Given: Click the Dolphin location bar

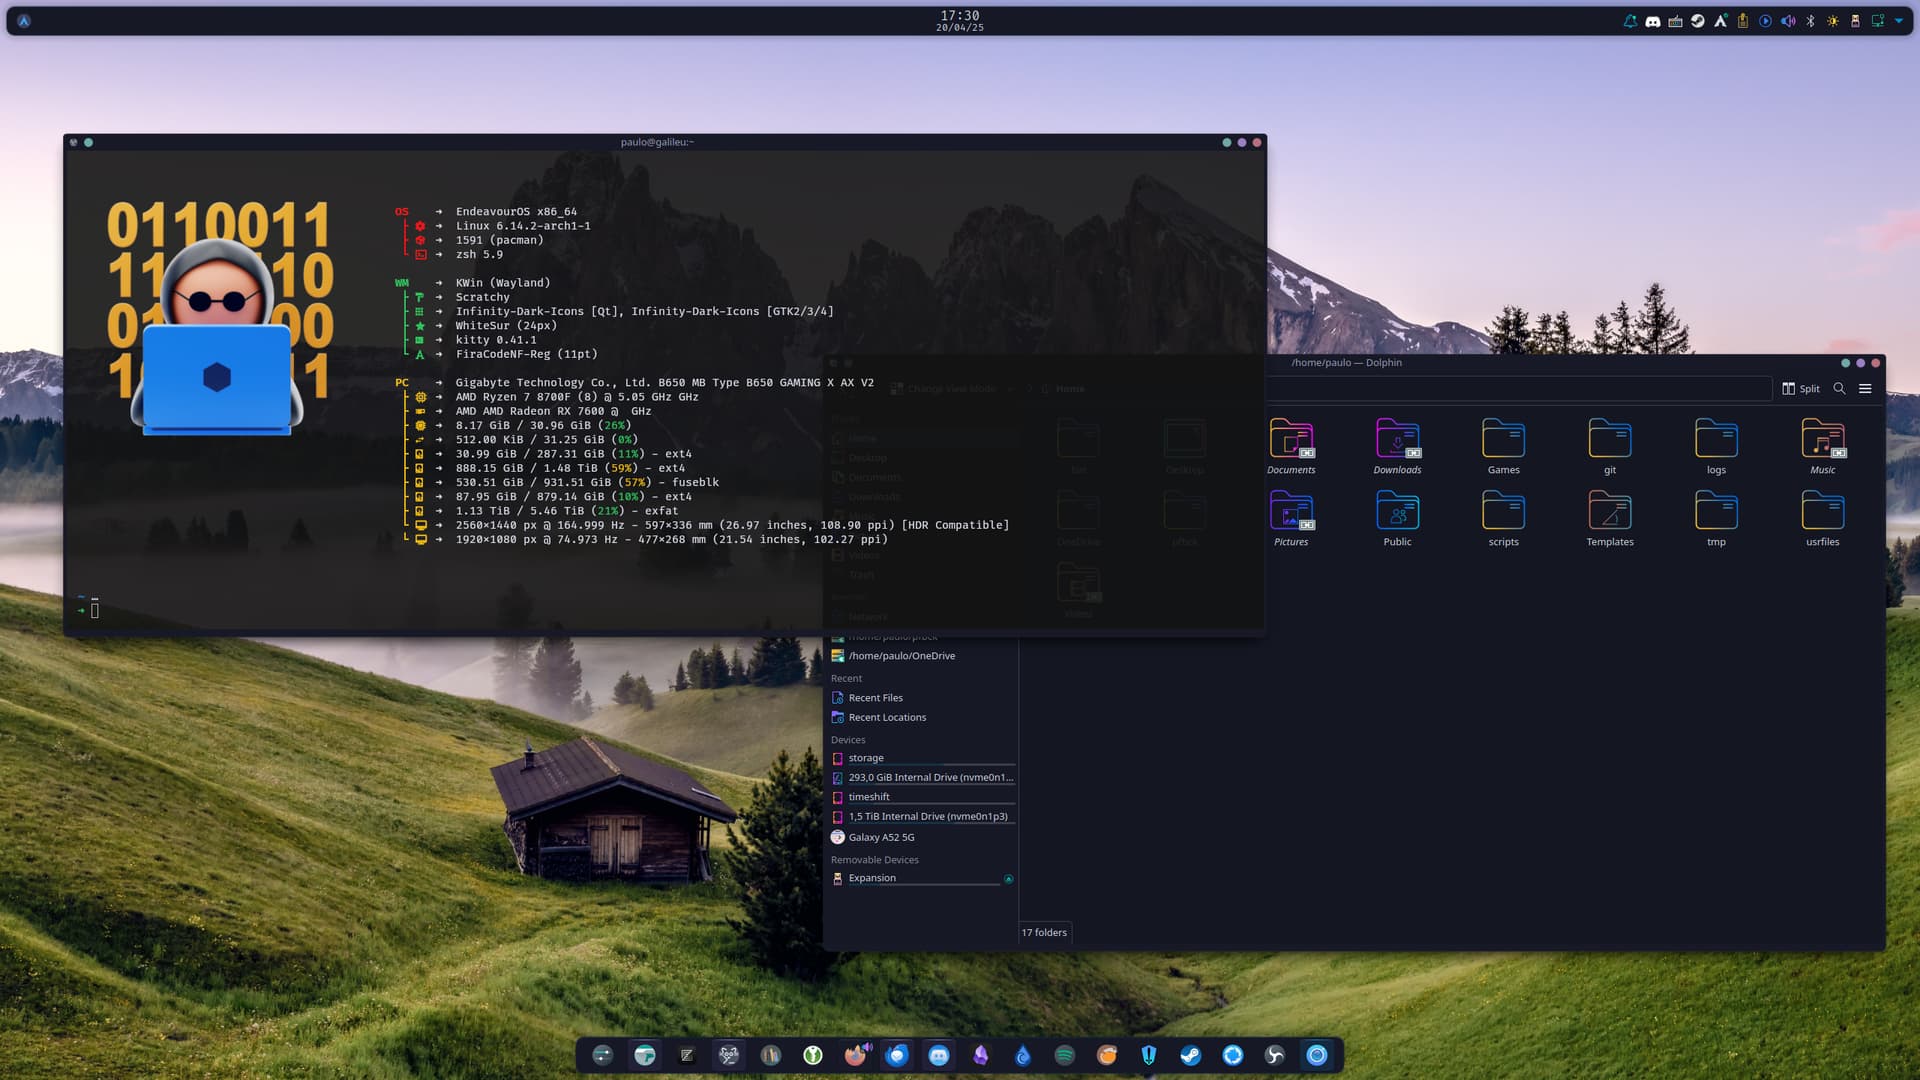Looking at the screenshot, I should click(1518, 389).
